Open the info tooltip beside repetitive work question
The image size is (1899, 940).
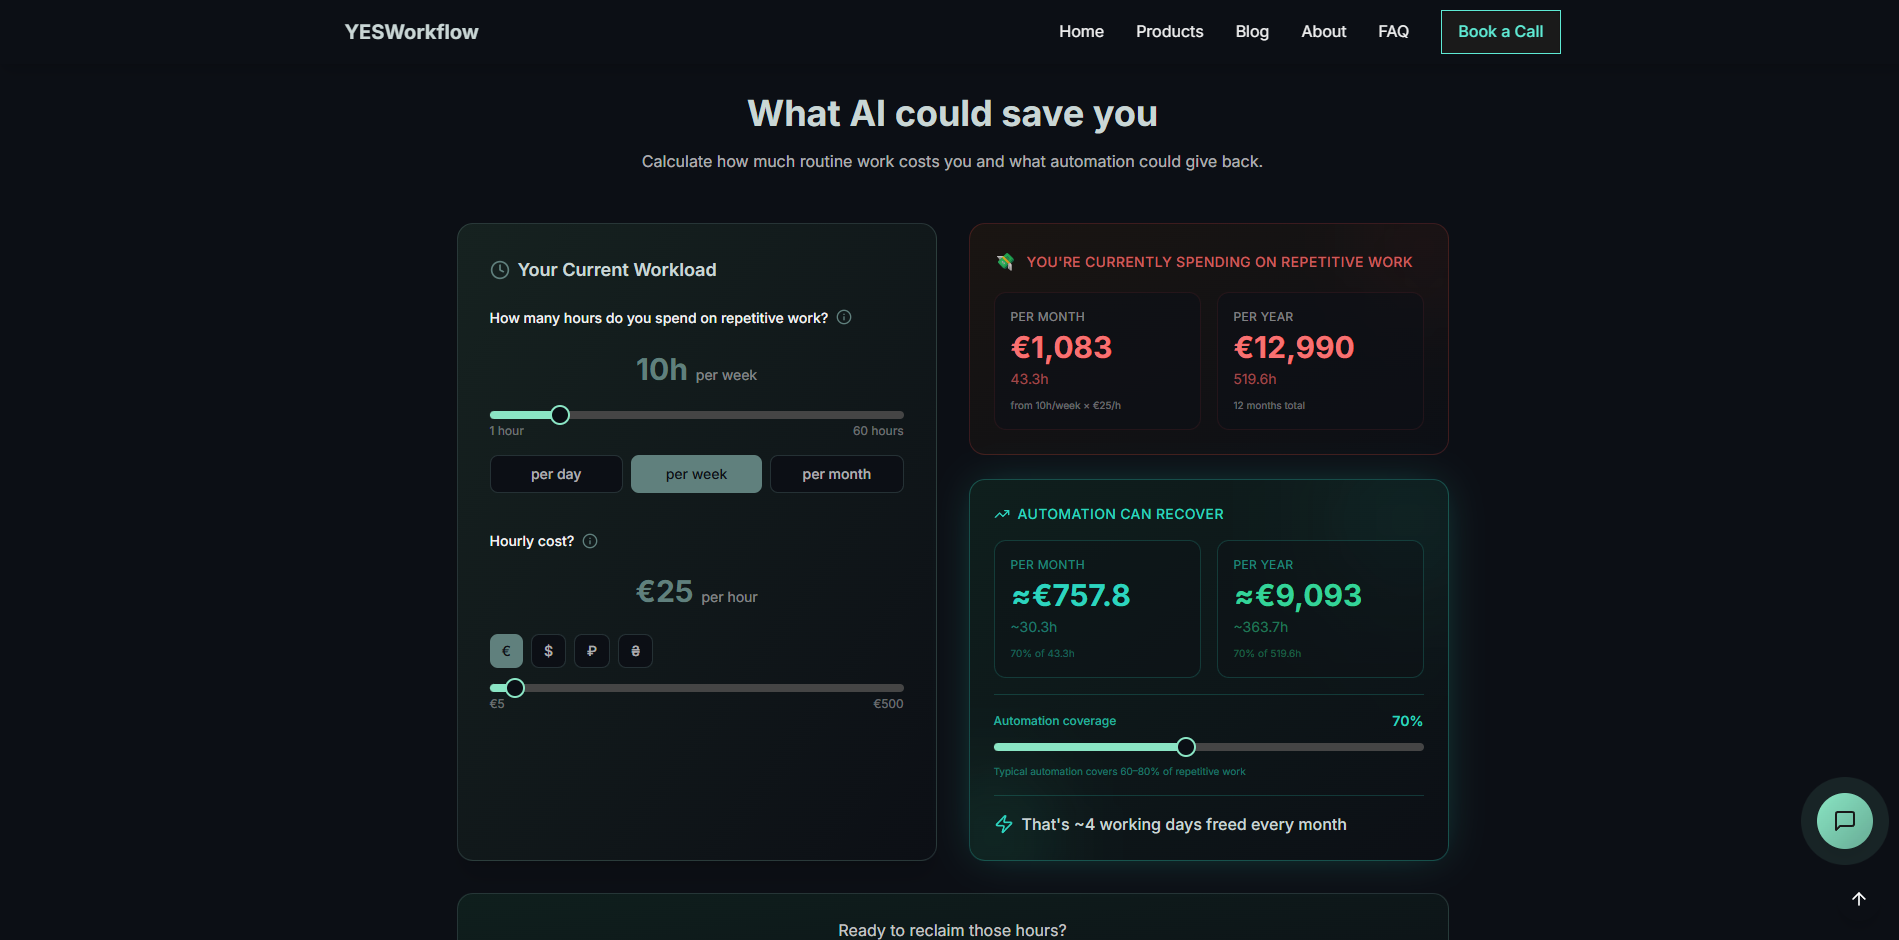pos(844,317)
